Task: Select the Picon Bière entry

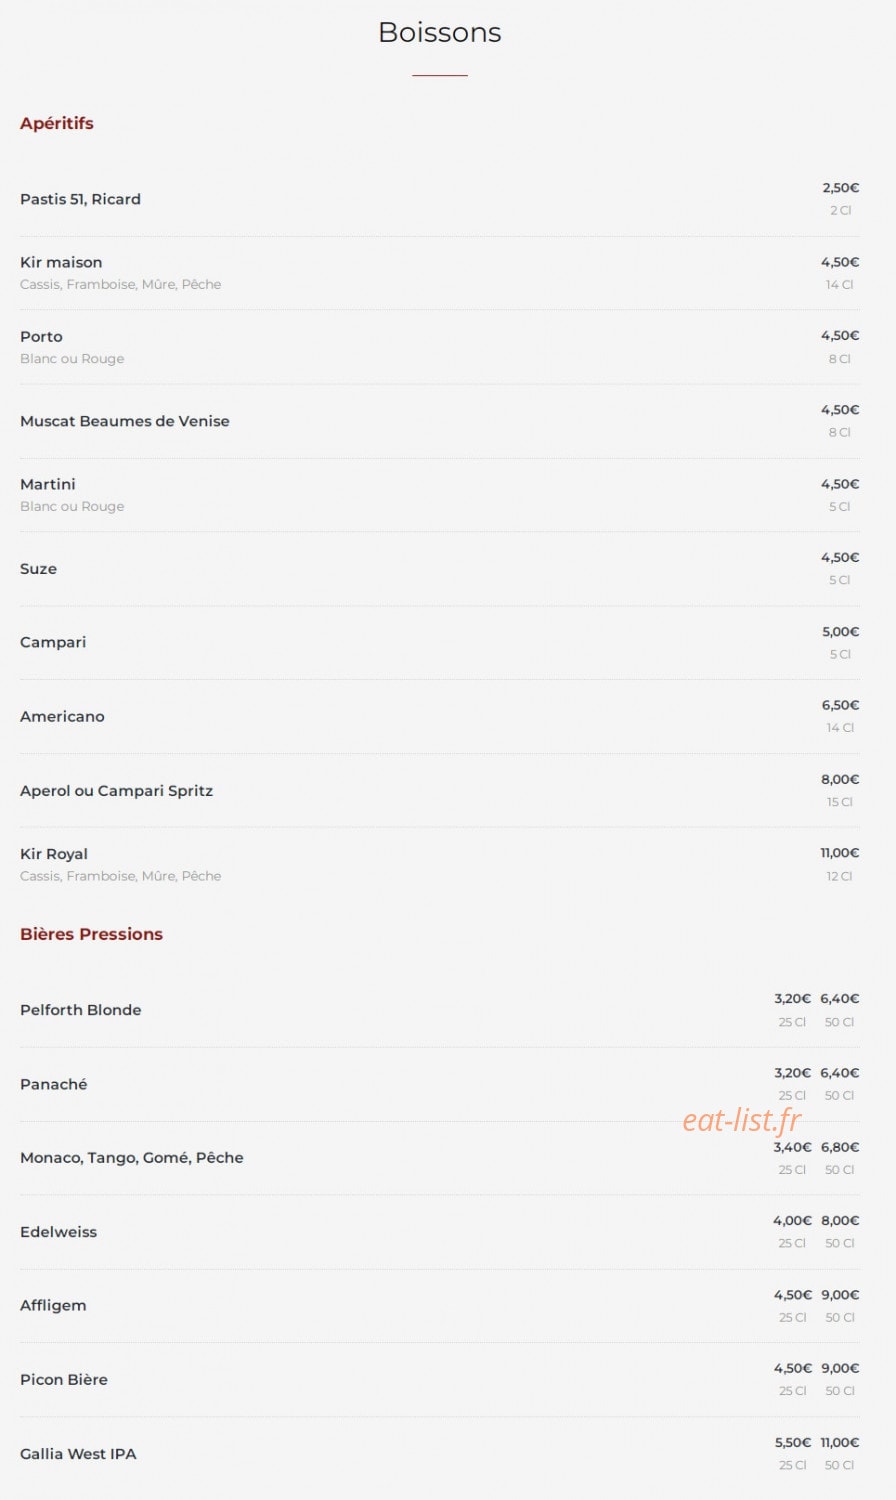Action: pos(64,1379)
